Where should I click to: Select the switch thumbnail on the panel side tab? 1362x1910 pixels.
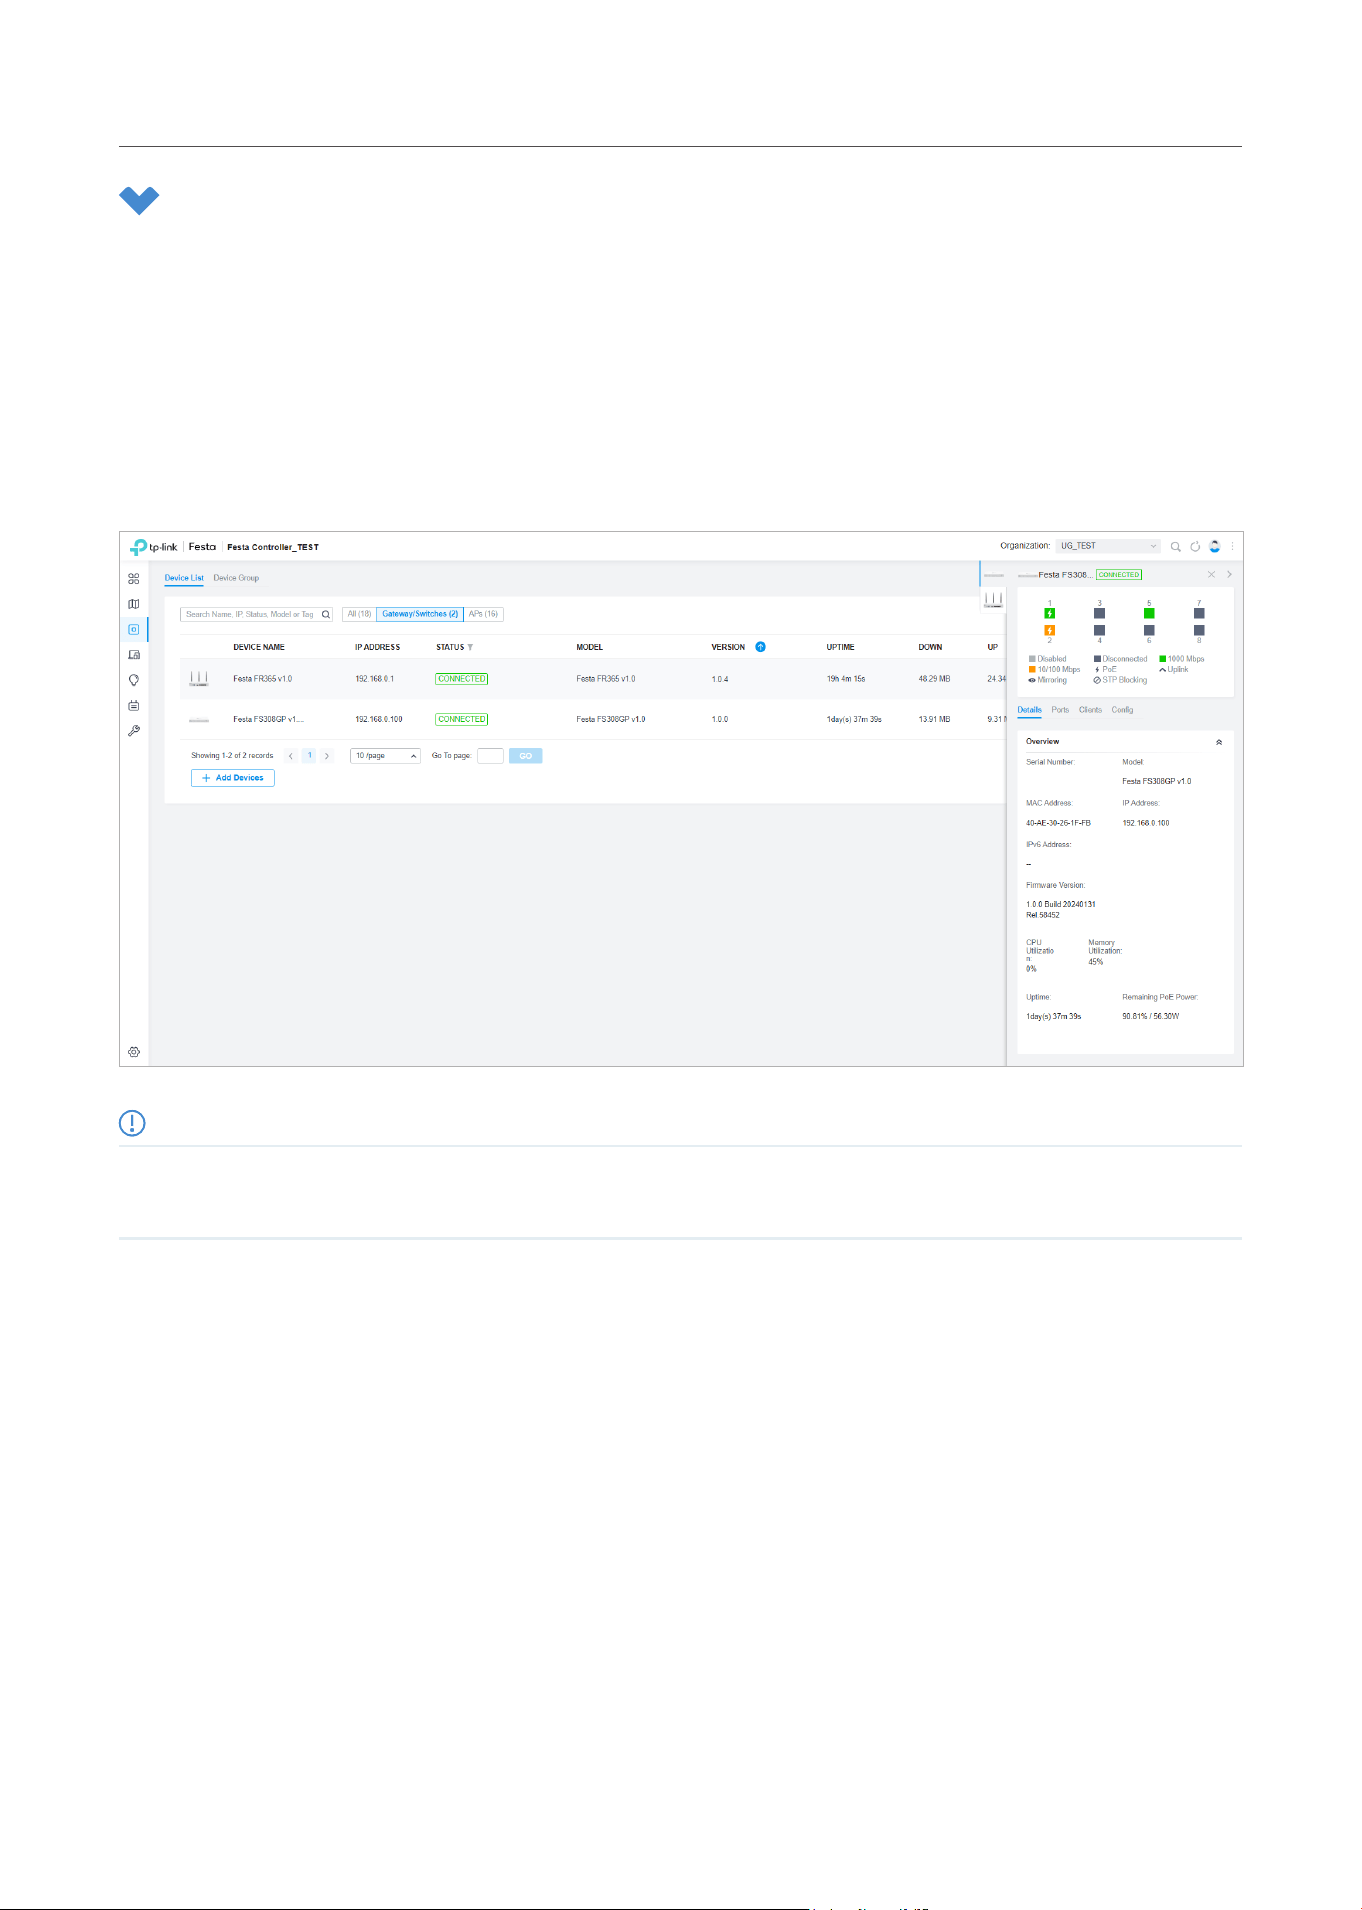point(993,575)
